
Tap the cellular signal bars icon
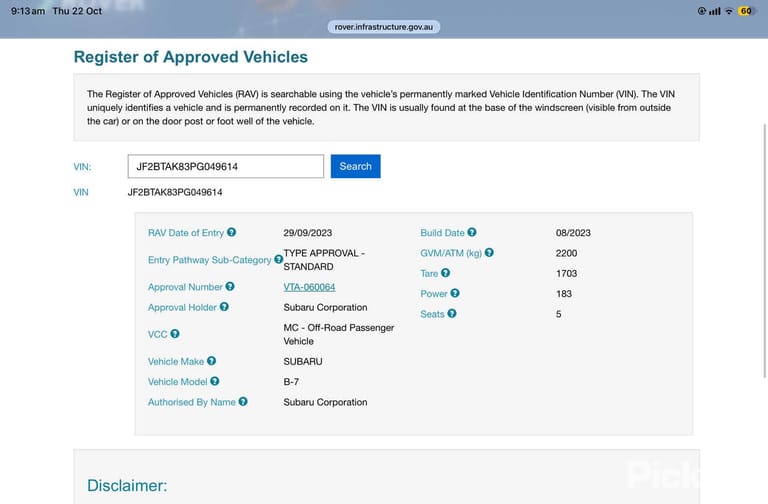[x=715, y=11]
